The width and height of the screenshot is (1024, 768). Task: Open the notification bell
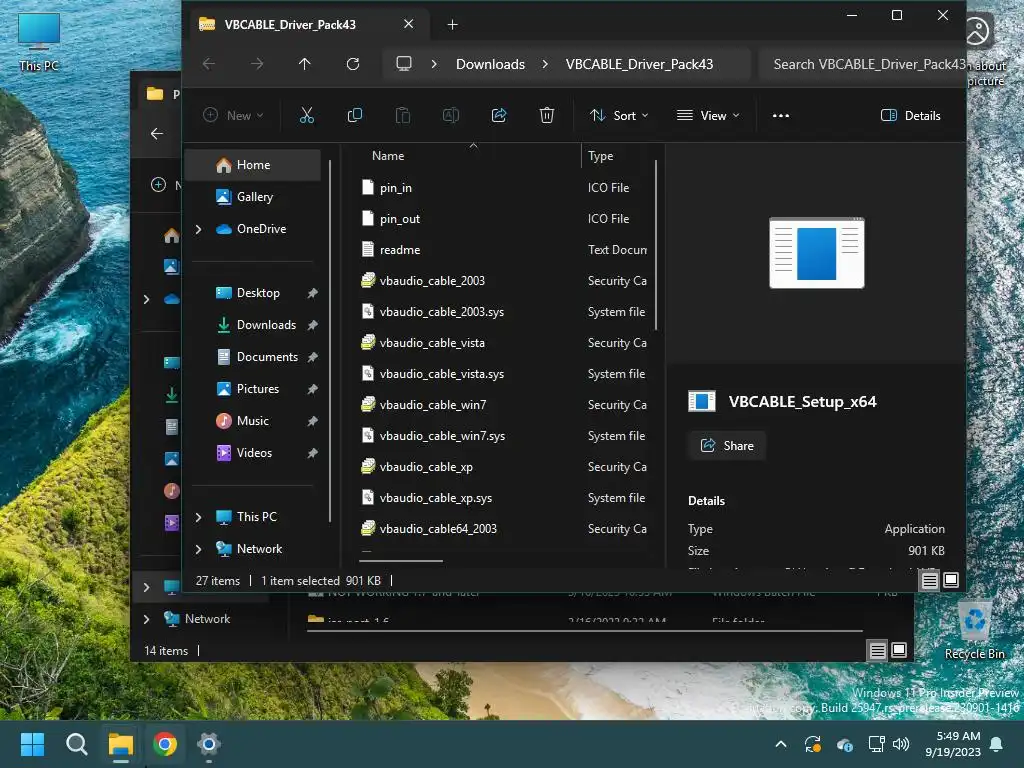click(x=997, y=744)
